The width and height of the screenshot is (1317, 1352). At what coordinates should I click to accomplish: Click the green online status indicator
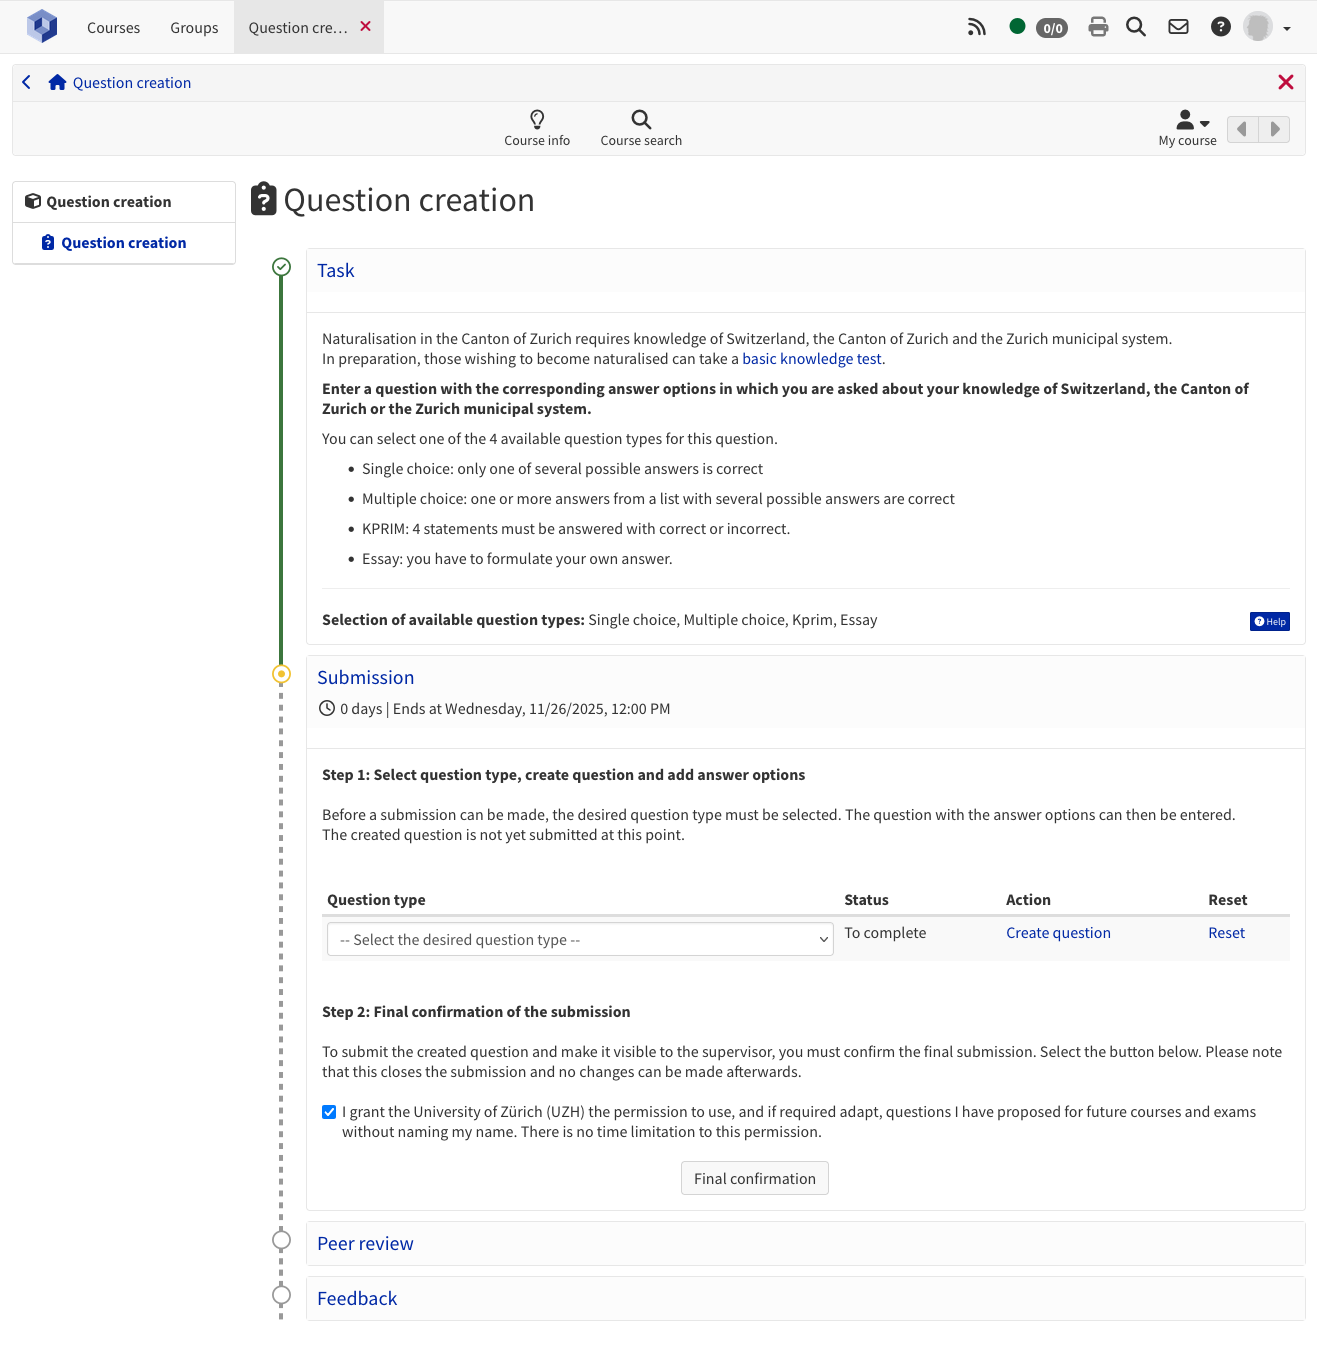(x=1017, y=27)
